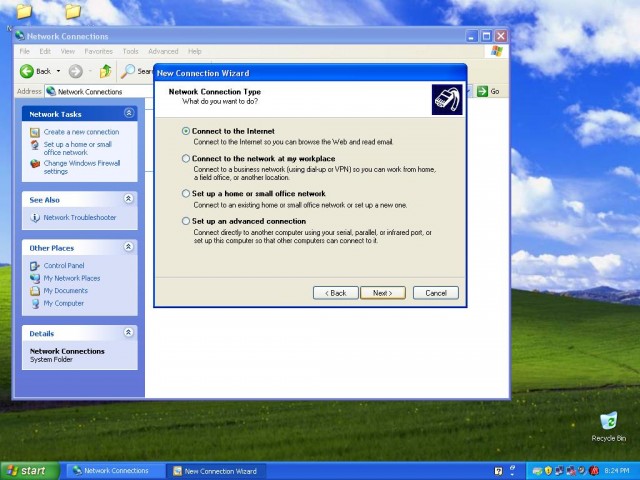Go to My Documents link
The width and height of the screenshot is (640, 480).
pos(66,291)
